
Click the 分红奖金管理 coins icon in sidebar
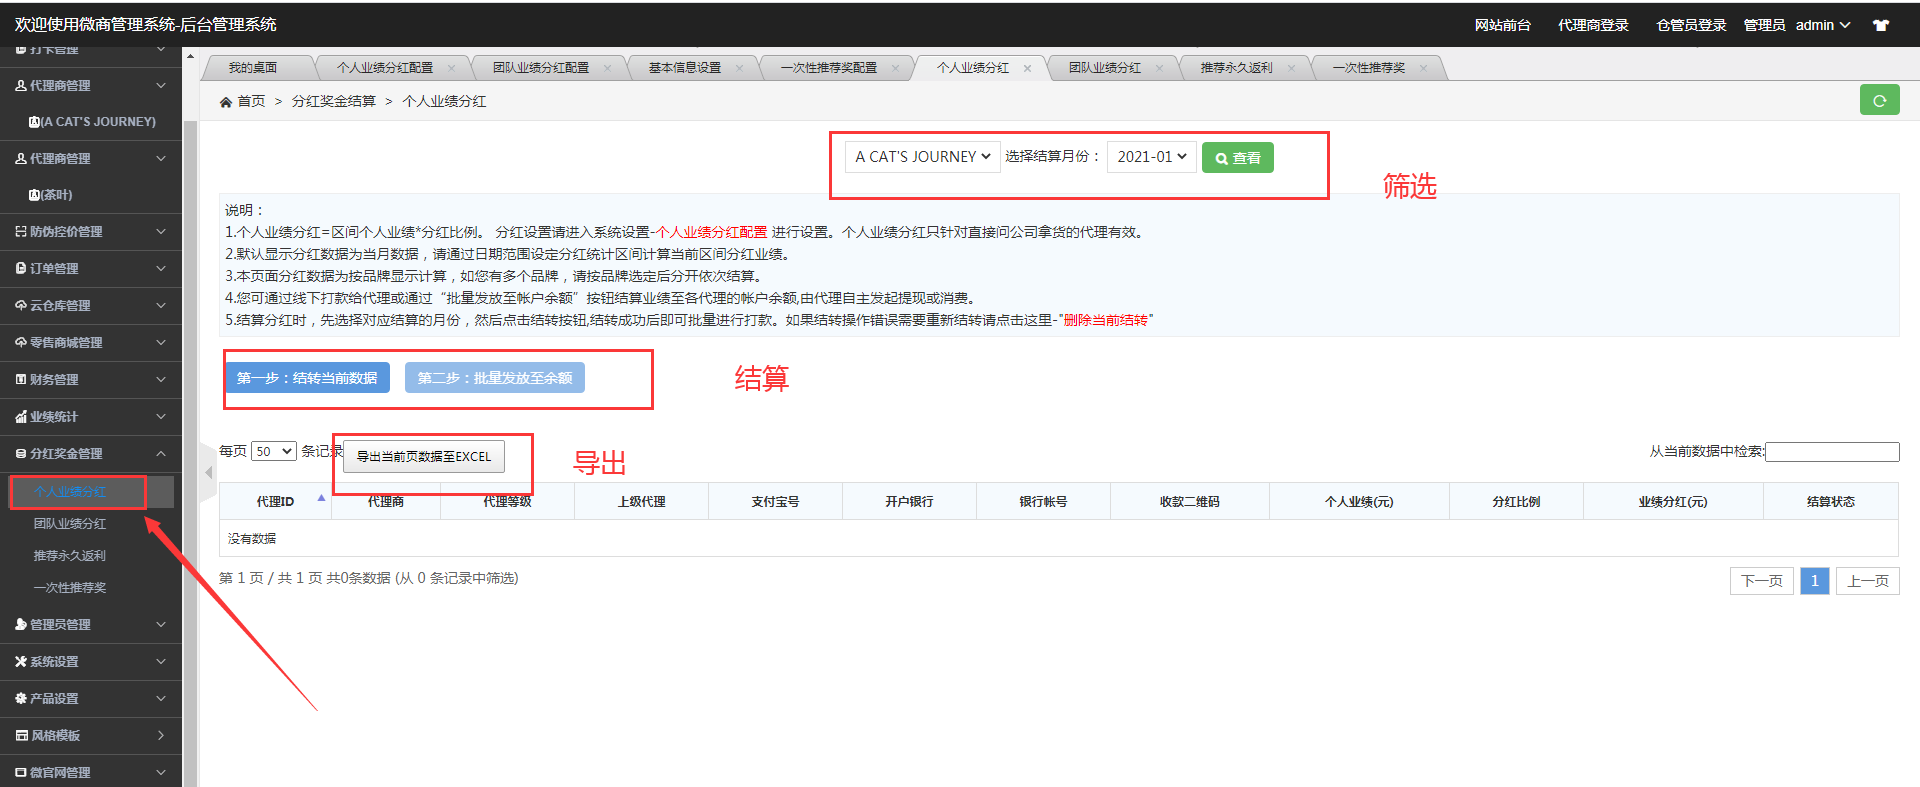tap(21, 454)
